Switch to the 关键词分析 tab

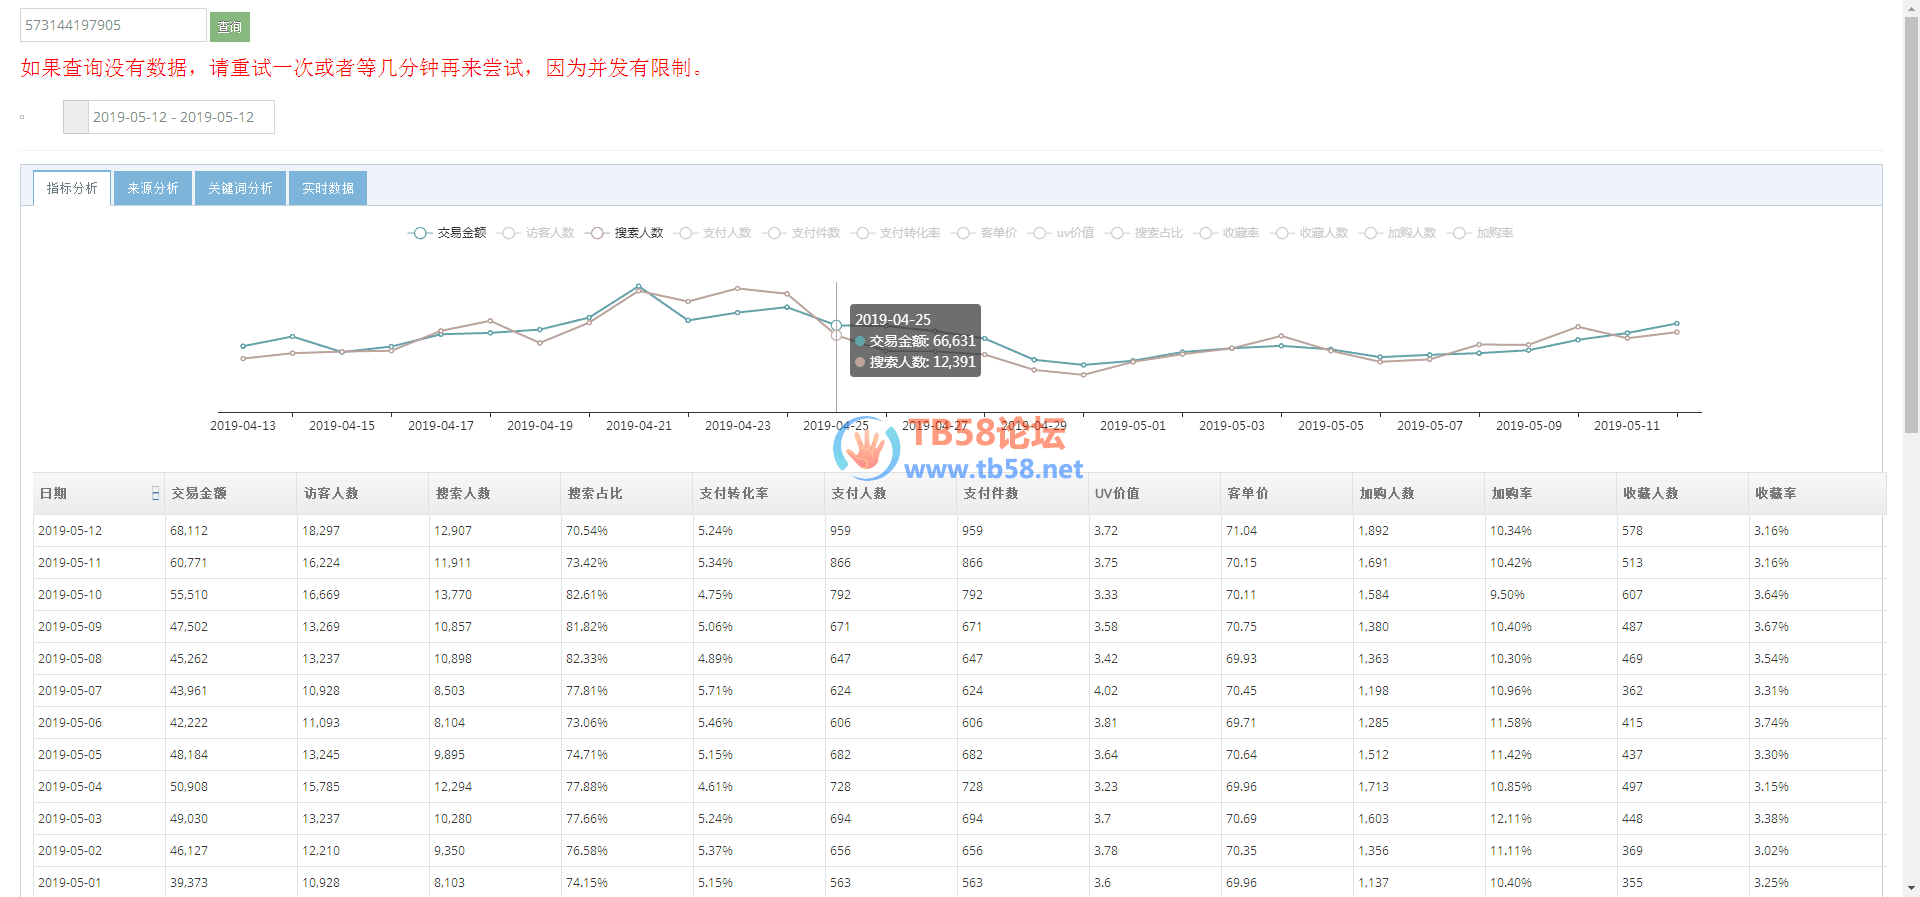coord(240,188)
